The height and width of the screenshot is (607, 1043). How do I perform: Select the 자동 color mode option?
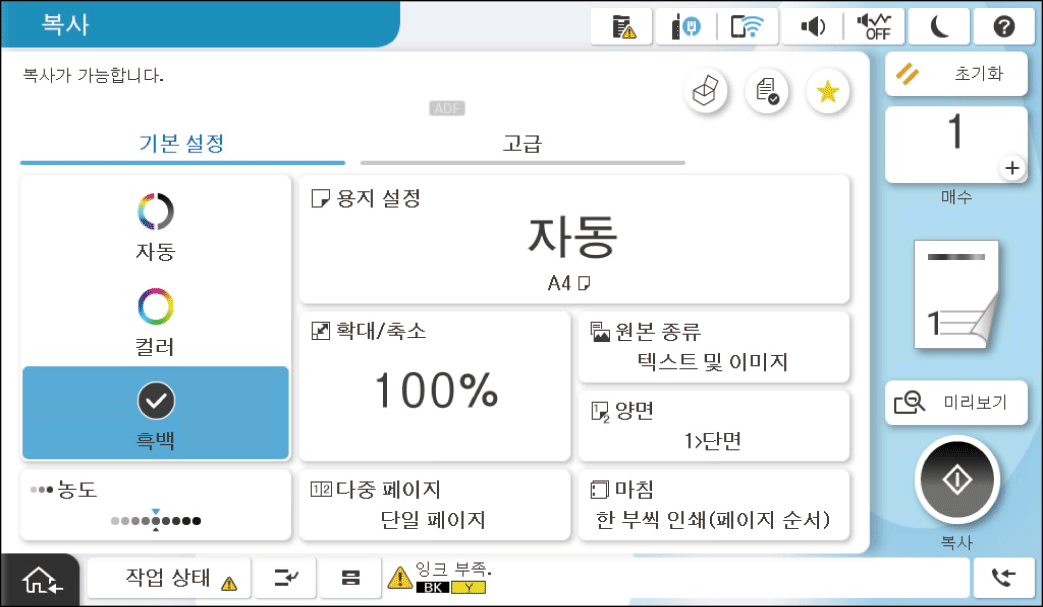point(155,226)
